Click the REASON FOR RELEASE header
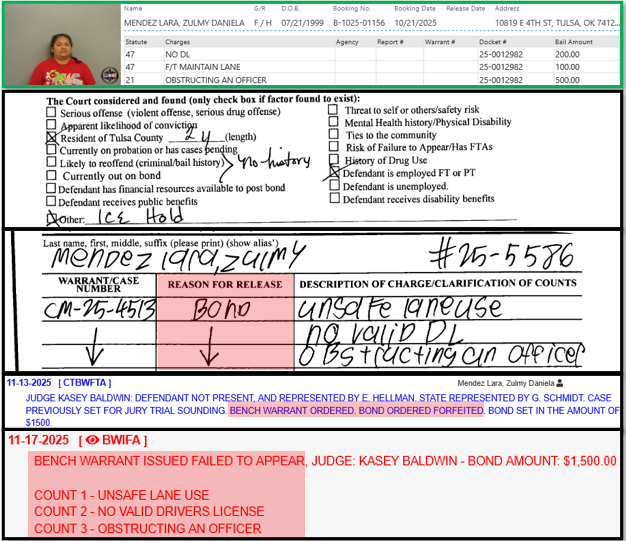This screenshot has width=626, height=541. click(225, 284)
